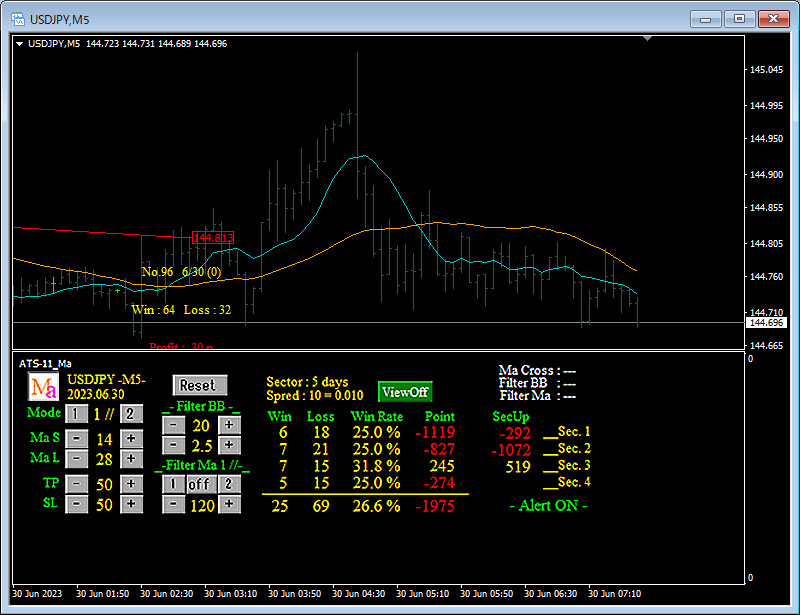This screenshot has height=615, width=800.
Task: Decrease Filter BB period 20
Action: (173, 425)
